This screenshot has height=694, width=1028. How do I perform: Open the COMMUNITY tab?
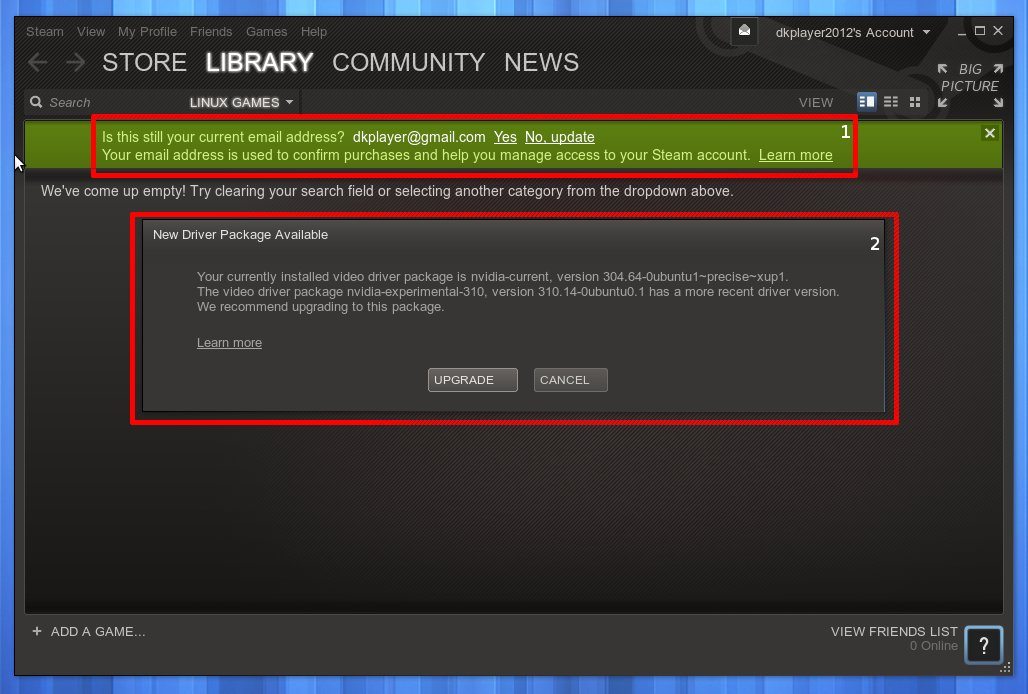pyautogui.click(x=408, y=62)
